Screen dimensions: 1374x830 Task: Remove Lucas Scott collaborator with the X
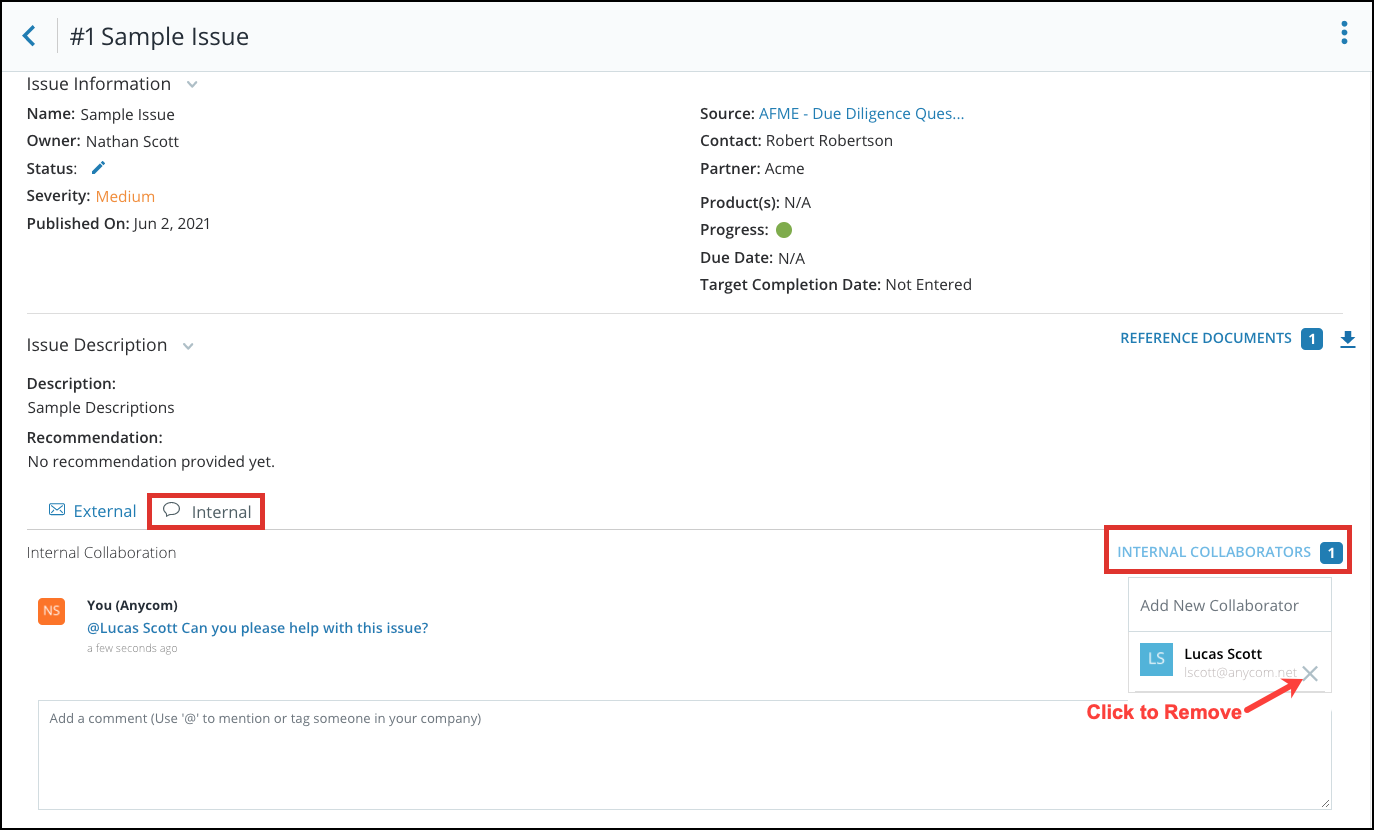tap(1310, 674)
